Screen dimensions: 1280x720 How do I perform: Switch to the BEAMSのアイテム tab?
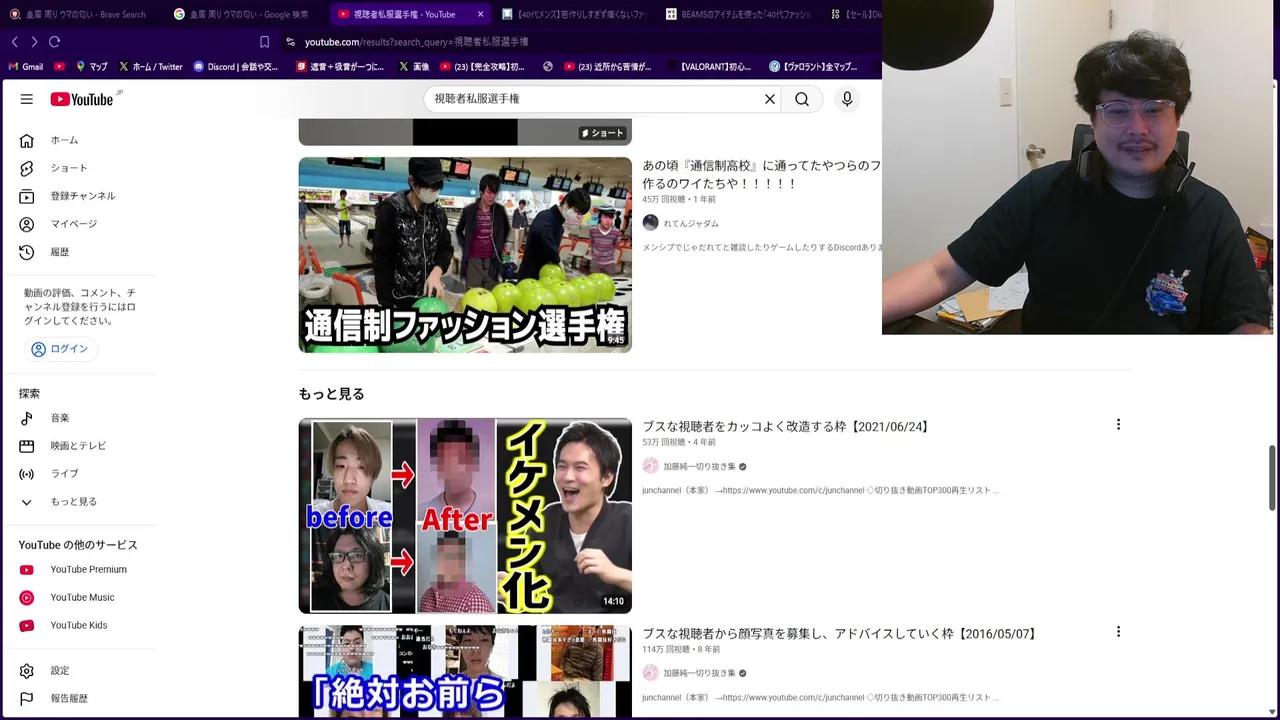pyautogui.click(x=738, y=14)
